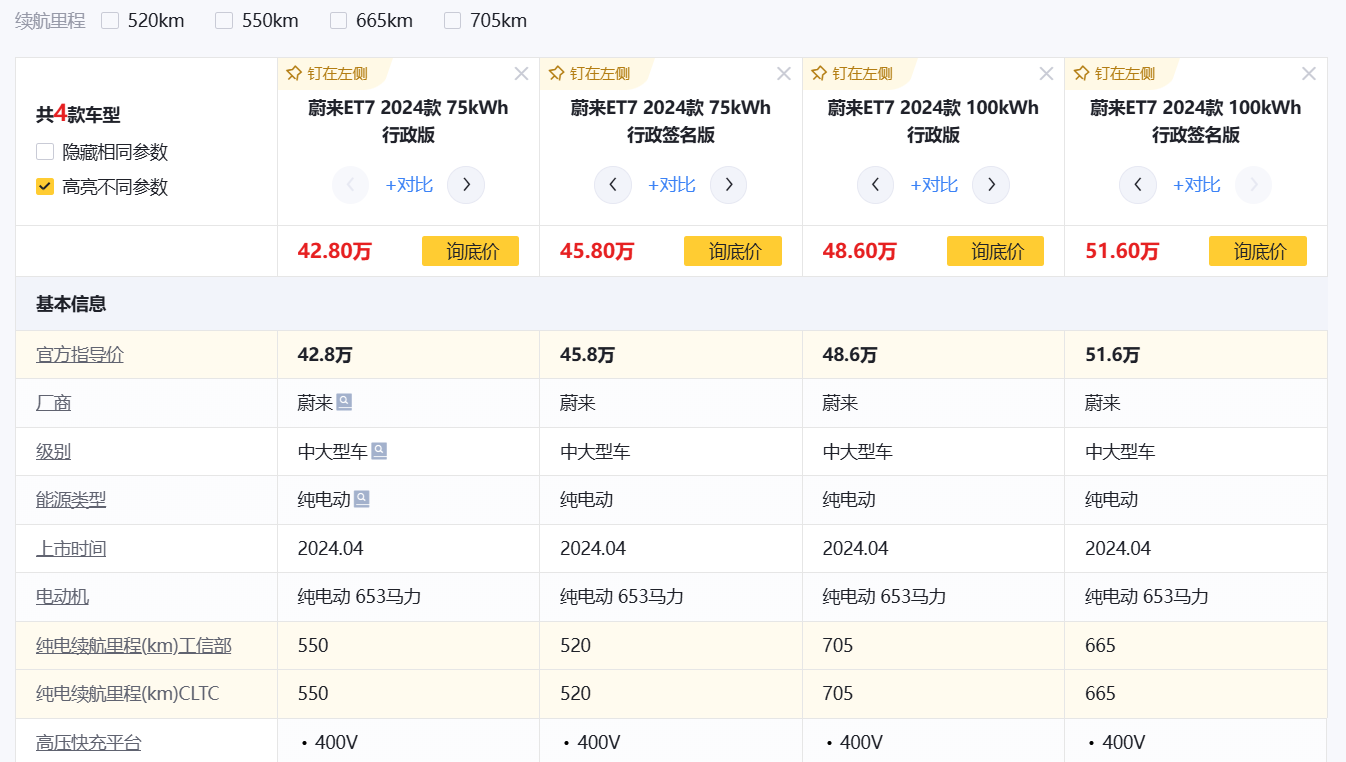Open 级别 parameter explanation link
This screenshot has height=762, width=1346.
[x=53, y=452]
